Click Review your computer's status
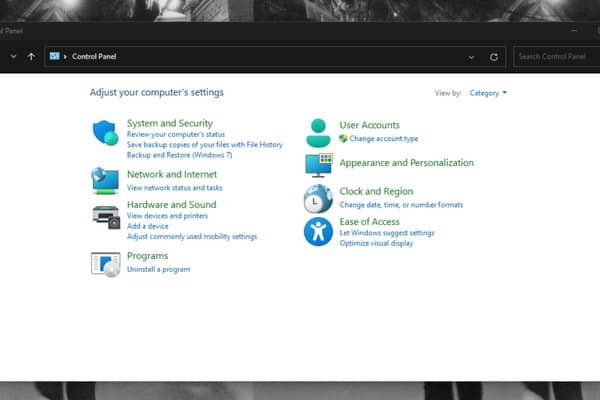Viewport: 600px width, 400px height. (176, 134)
